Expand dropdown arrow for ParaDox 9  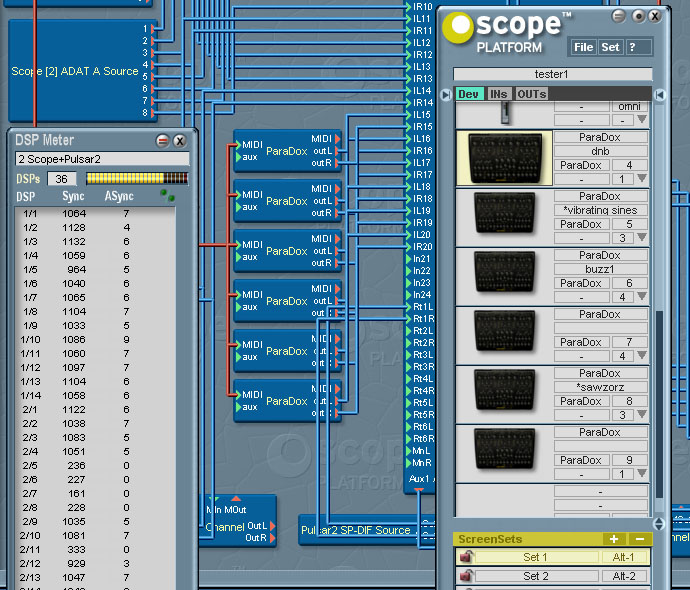pos(642,473)
